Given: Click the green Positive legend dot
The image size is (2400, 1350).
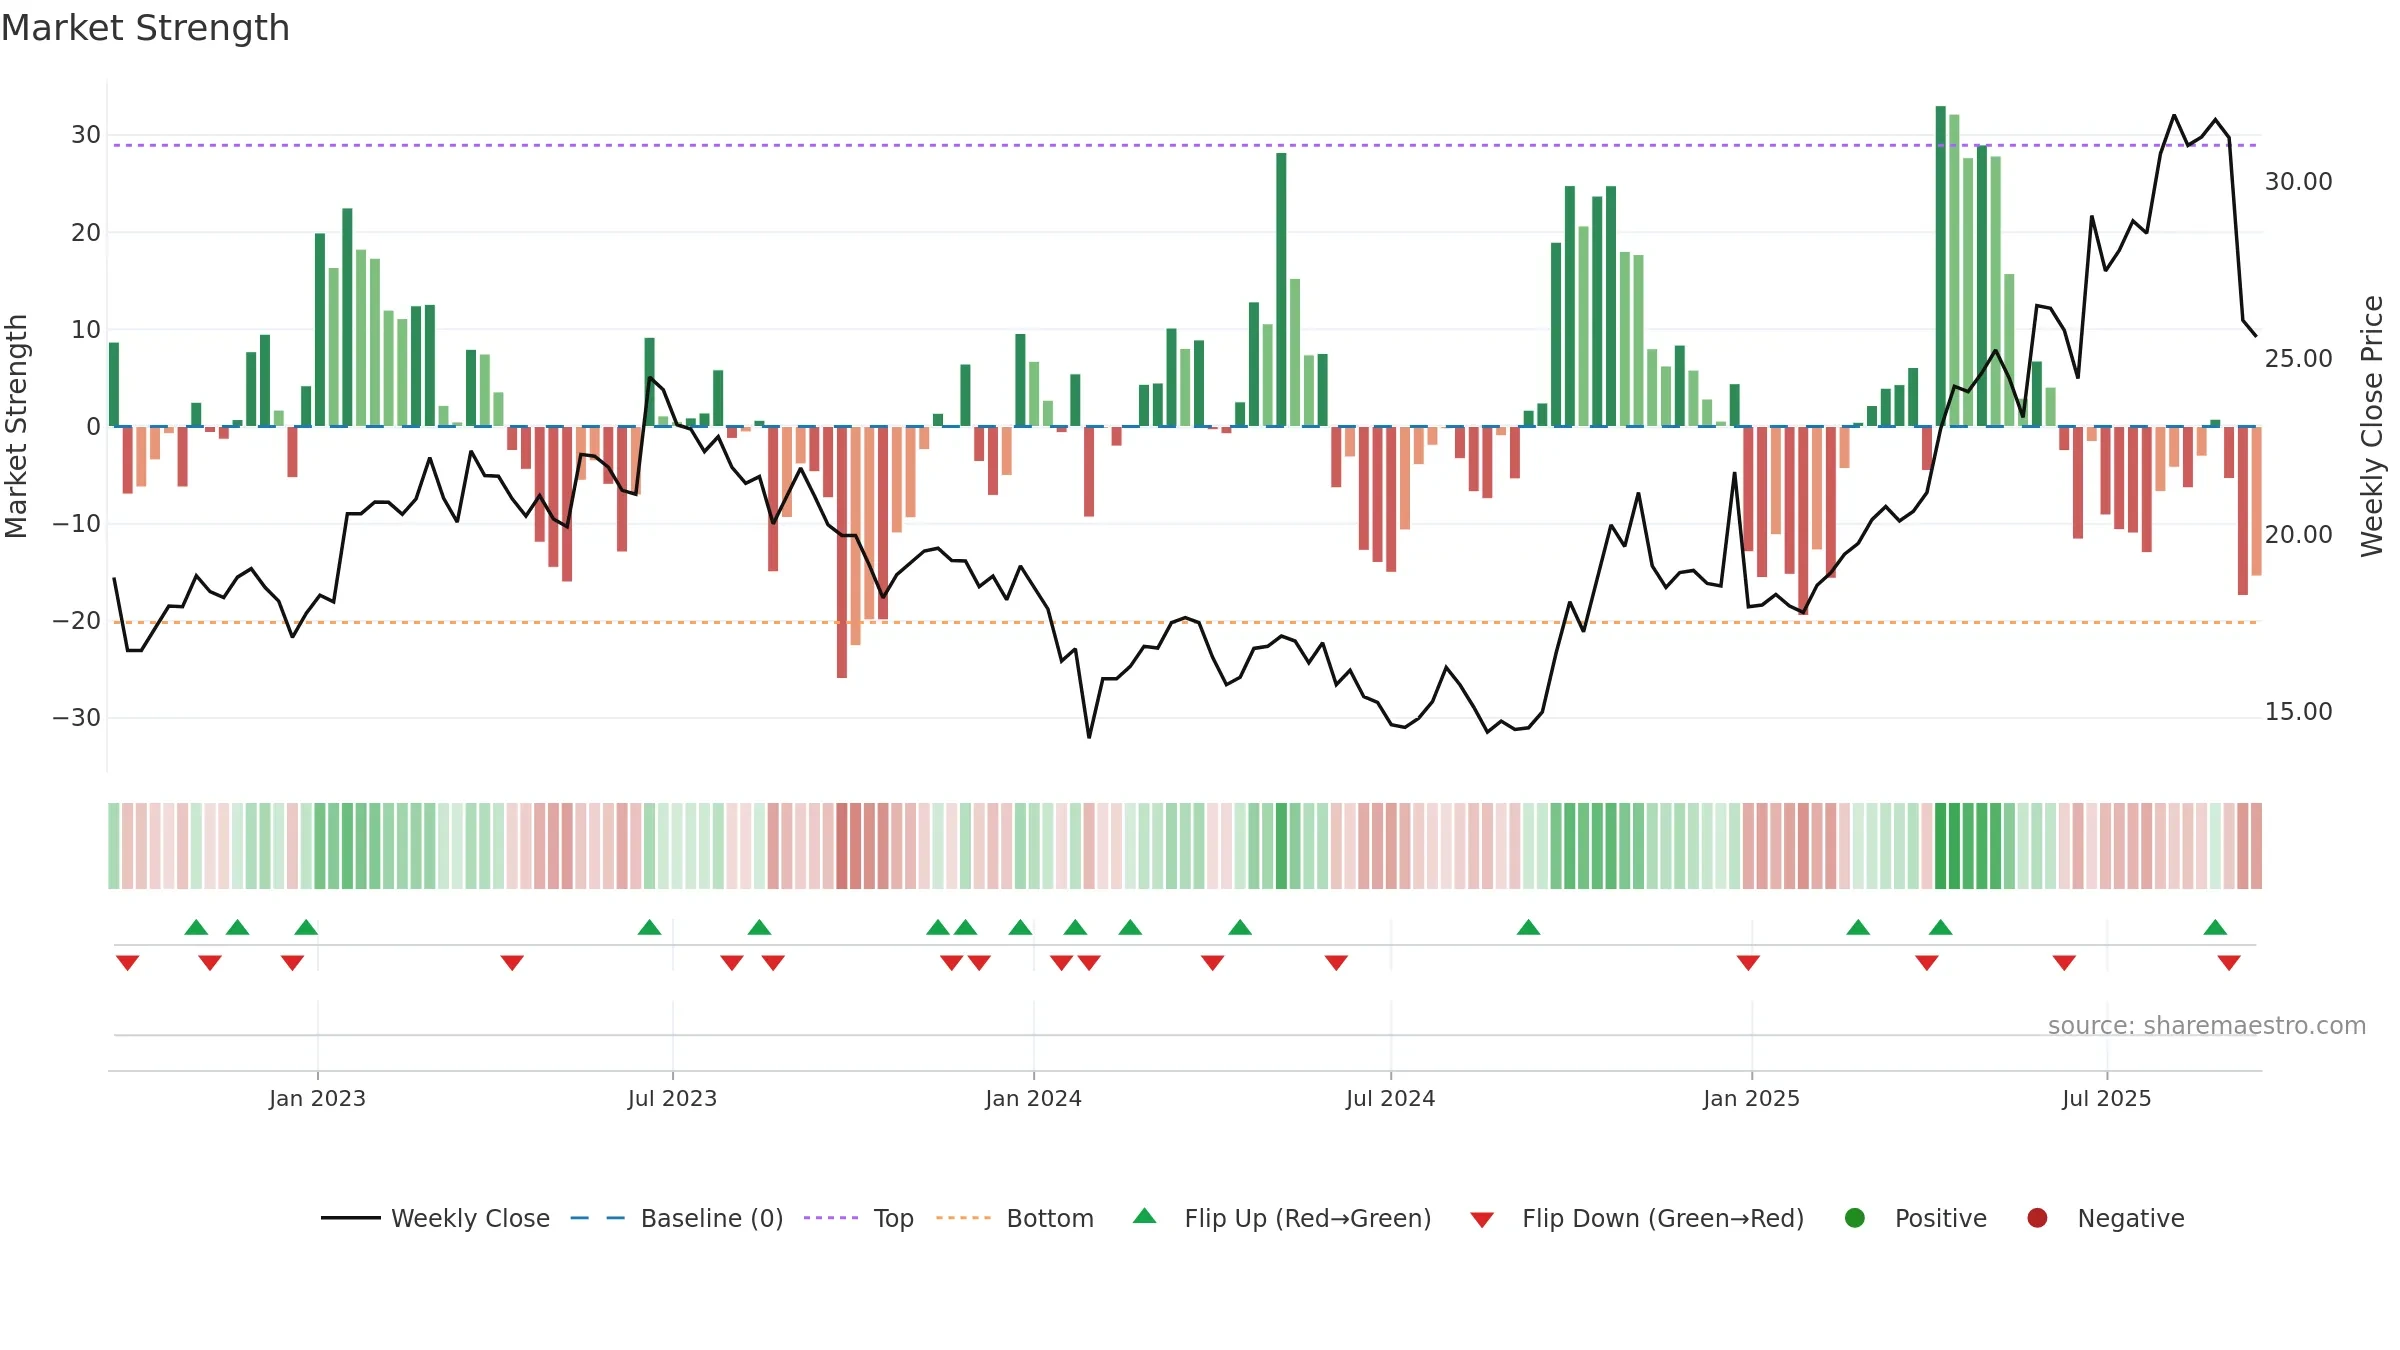Looking at the screenshot, I should 1855,1218.
